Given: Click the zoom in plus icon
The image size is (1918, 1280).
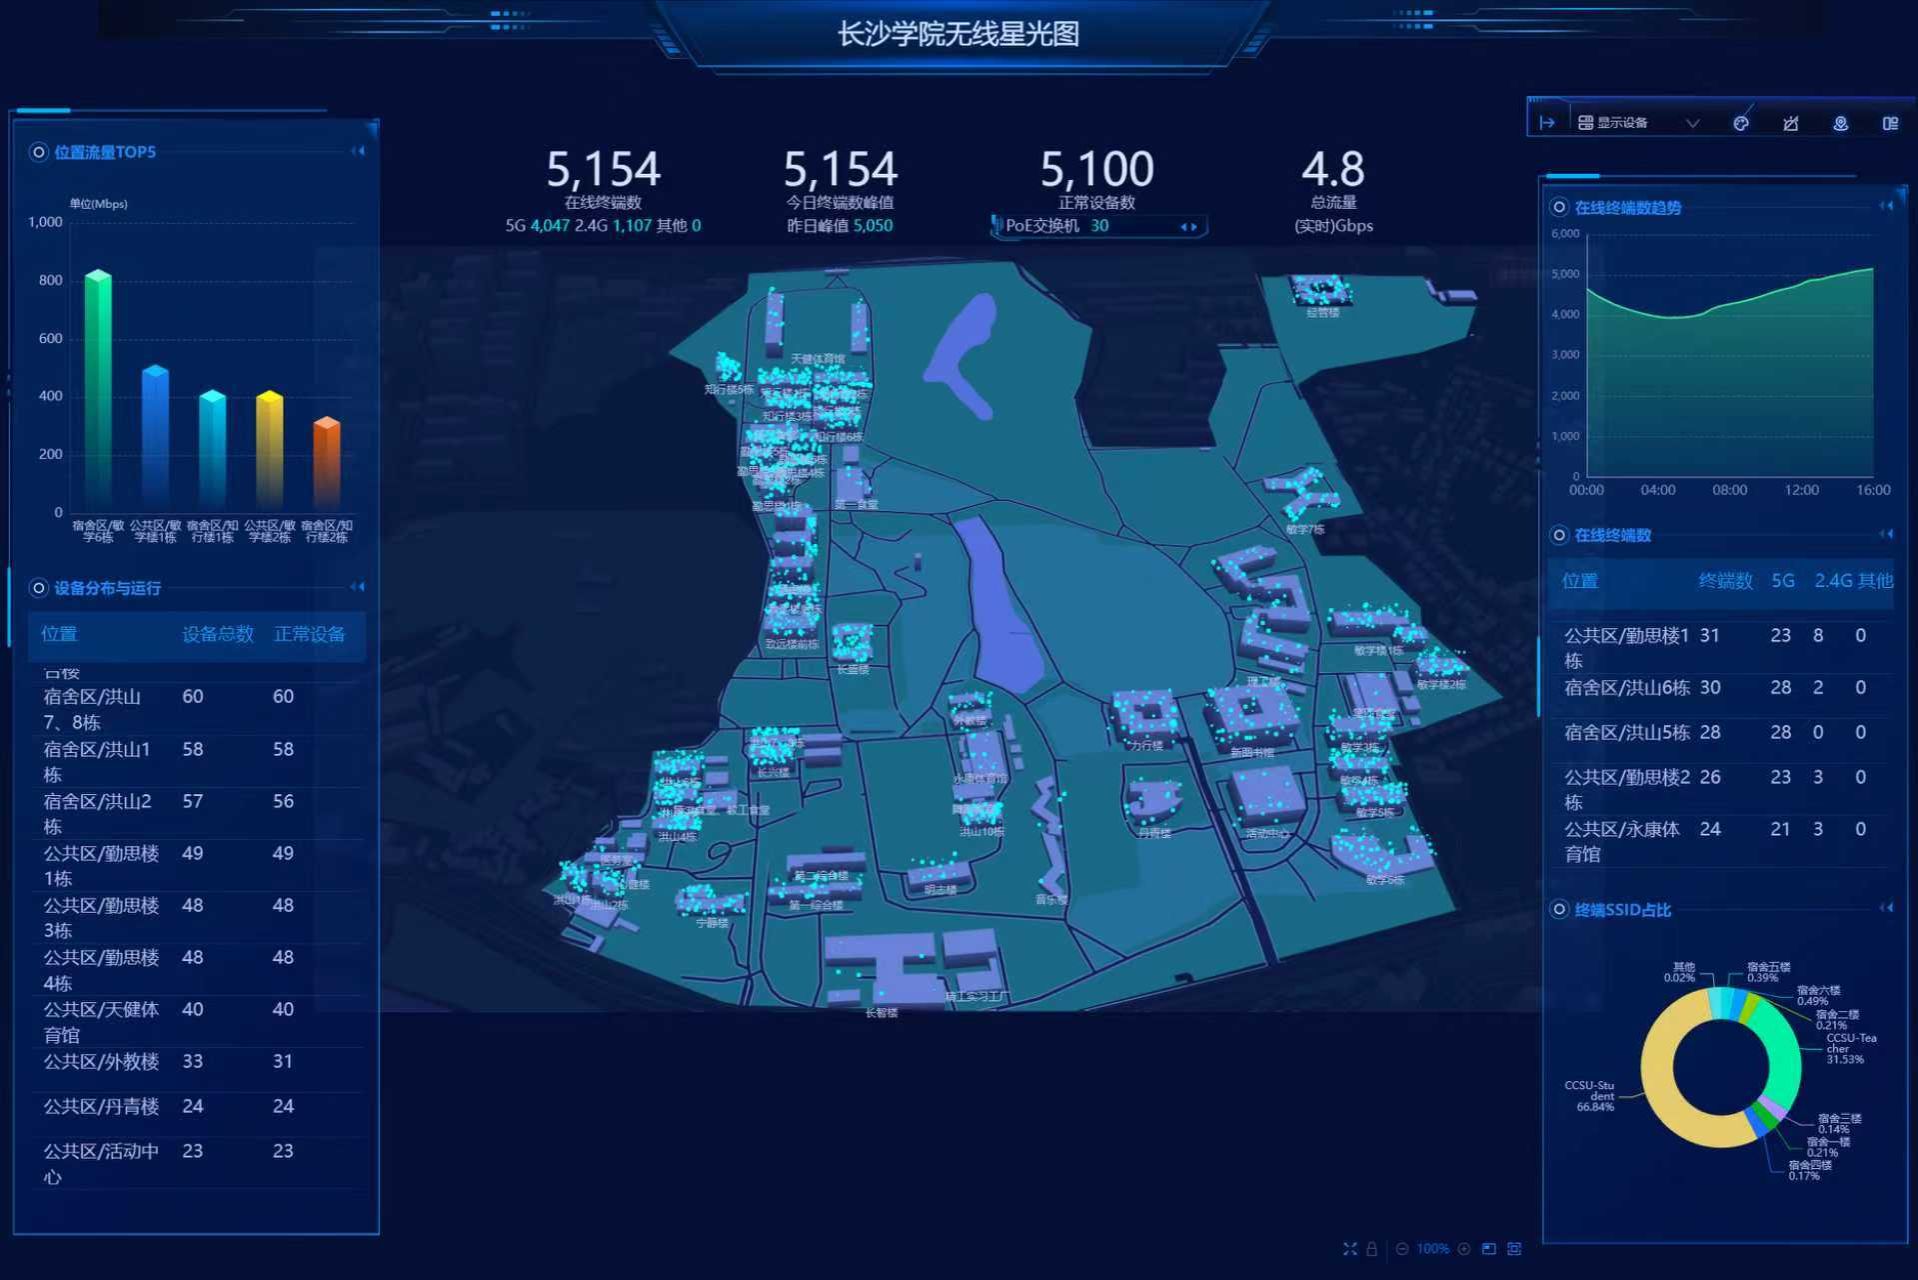Looking at the screenshot, I should 1464,1249.
